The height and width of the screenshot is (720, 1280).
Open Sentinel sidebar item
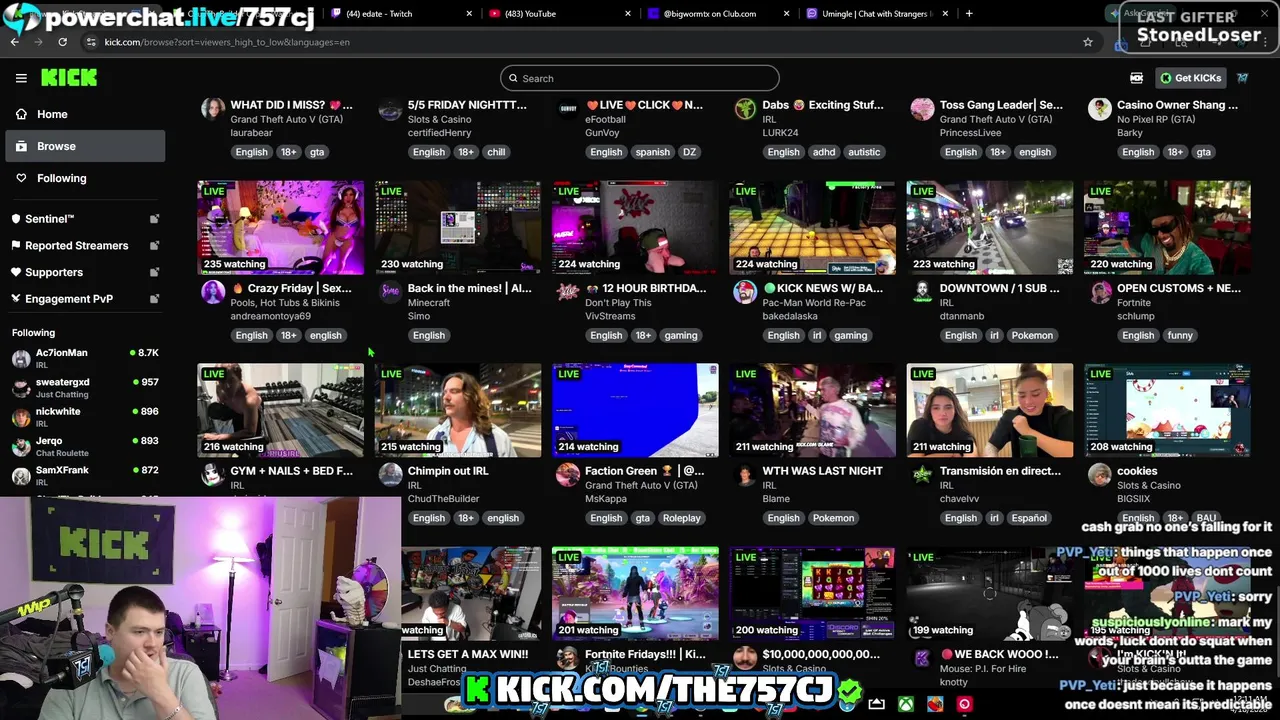pos(85,219)
